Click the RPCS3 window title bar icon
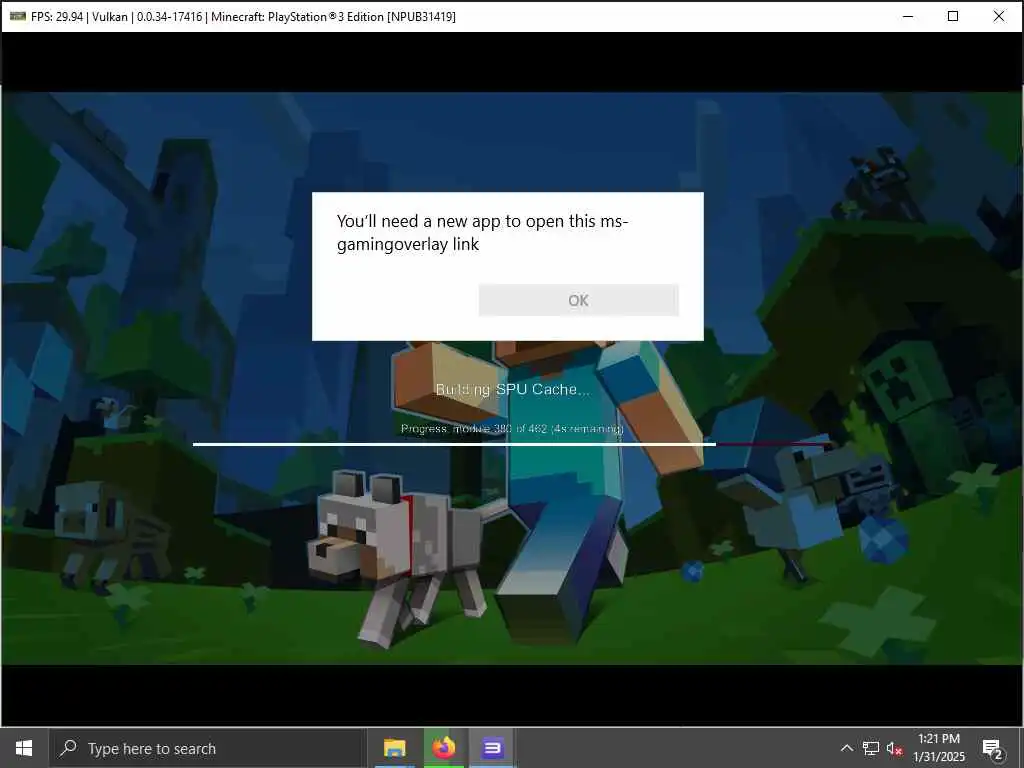This screenshot has height=768, width=1024. [18, 16]
